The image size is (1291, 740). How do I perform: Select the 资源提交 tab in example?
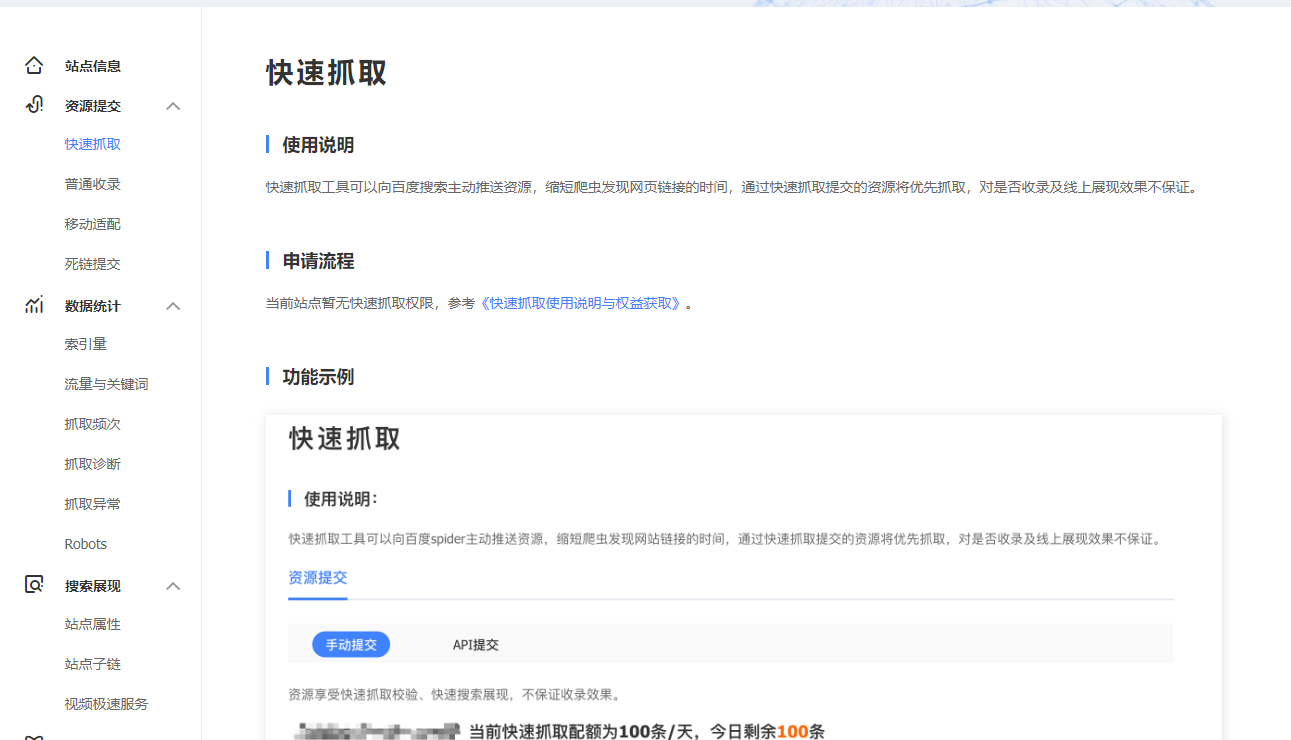click(x=318, y=578)
